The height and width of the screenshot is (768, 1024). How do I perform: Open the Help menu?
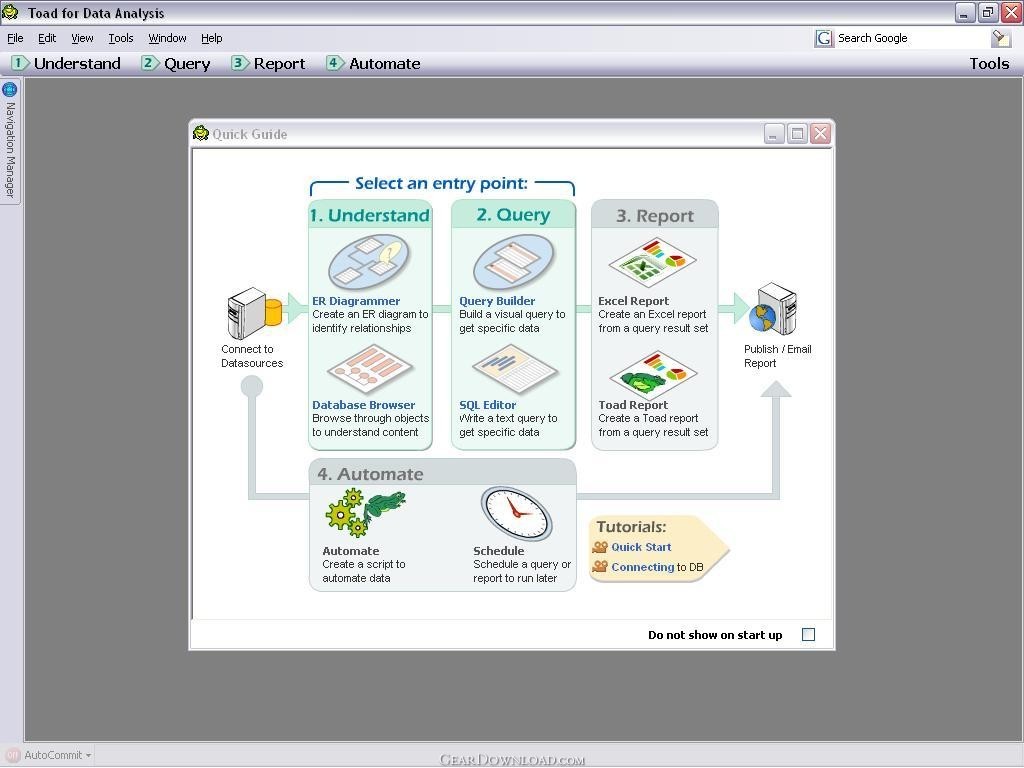click(211, 38)
